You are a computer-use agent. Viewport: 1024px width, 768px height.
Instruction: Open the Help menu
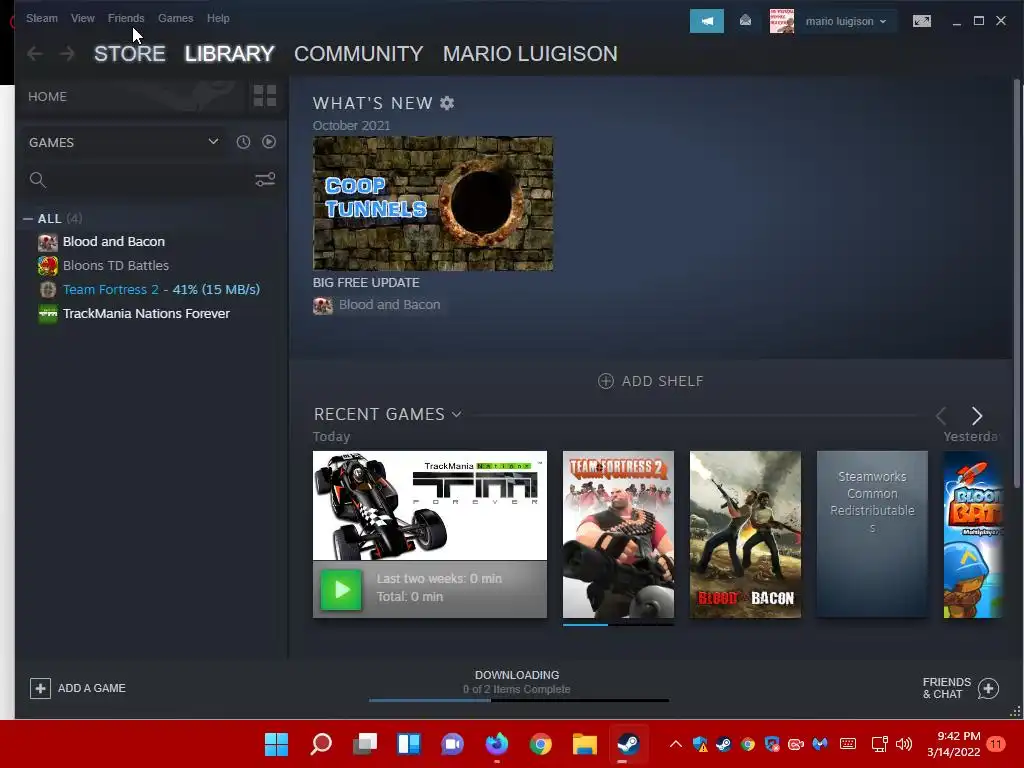tap(218, 18)
